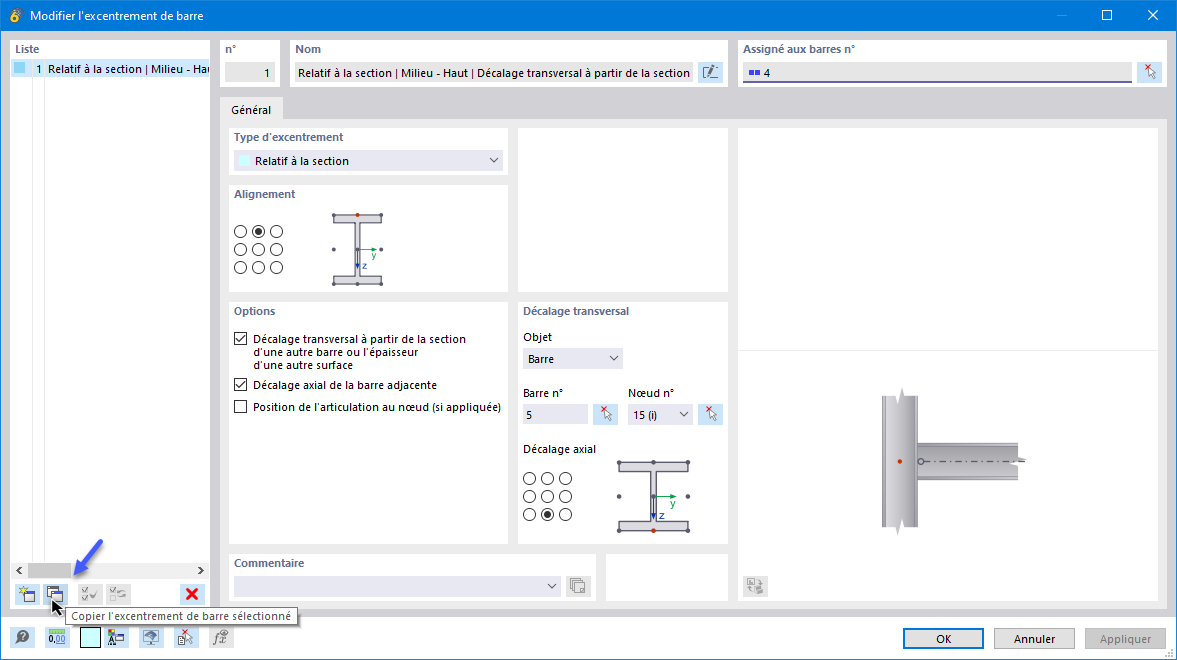
Task: Click the I-section diagram under Décalage axial
Action: click(x=654, y=496)
